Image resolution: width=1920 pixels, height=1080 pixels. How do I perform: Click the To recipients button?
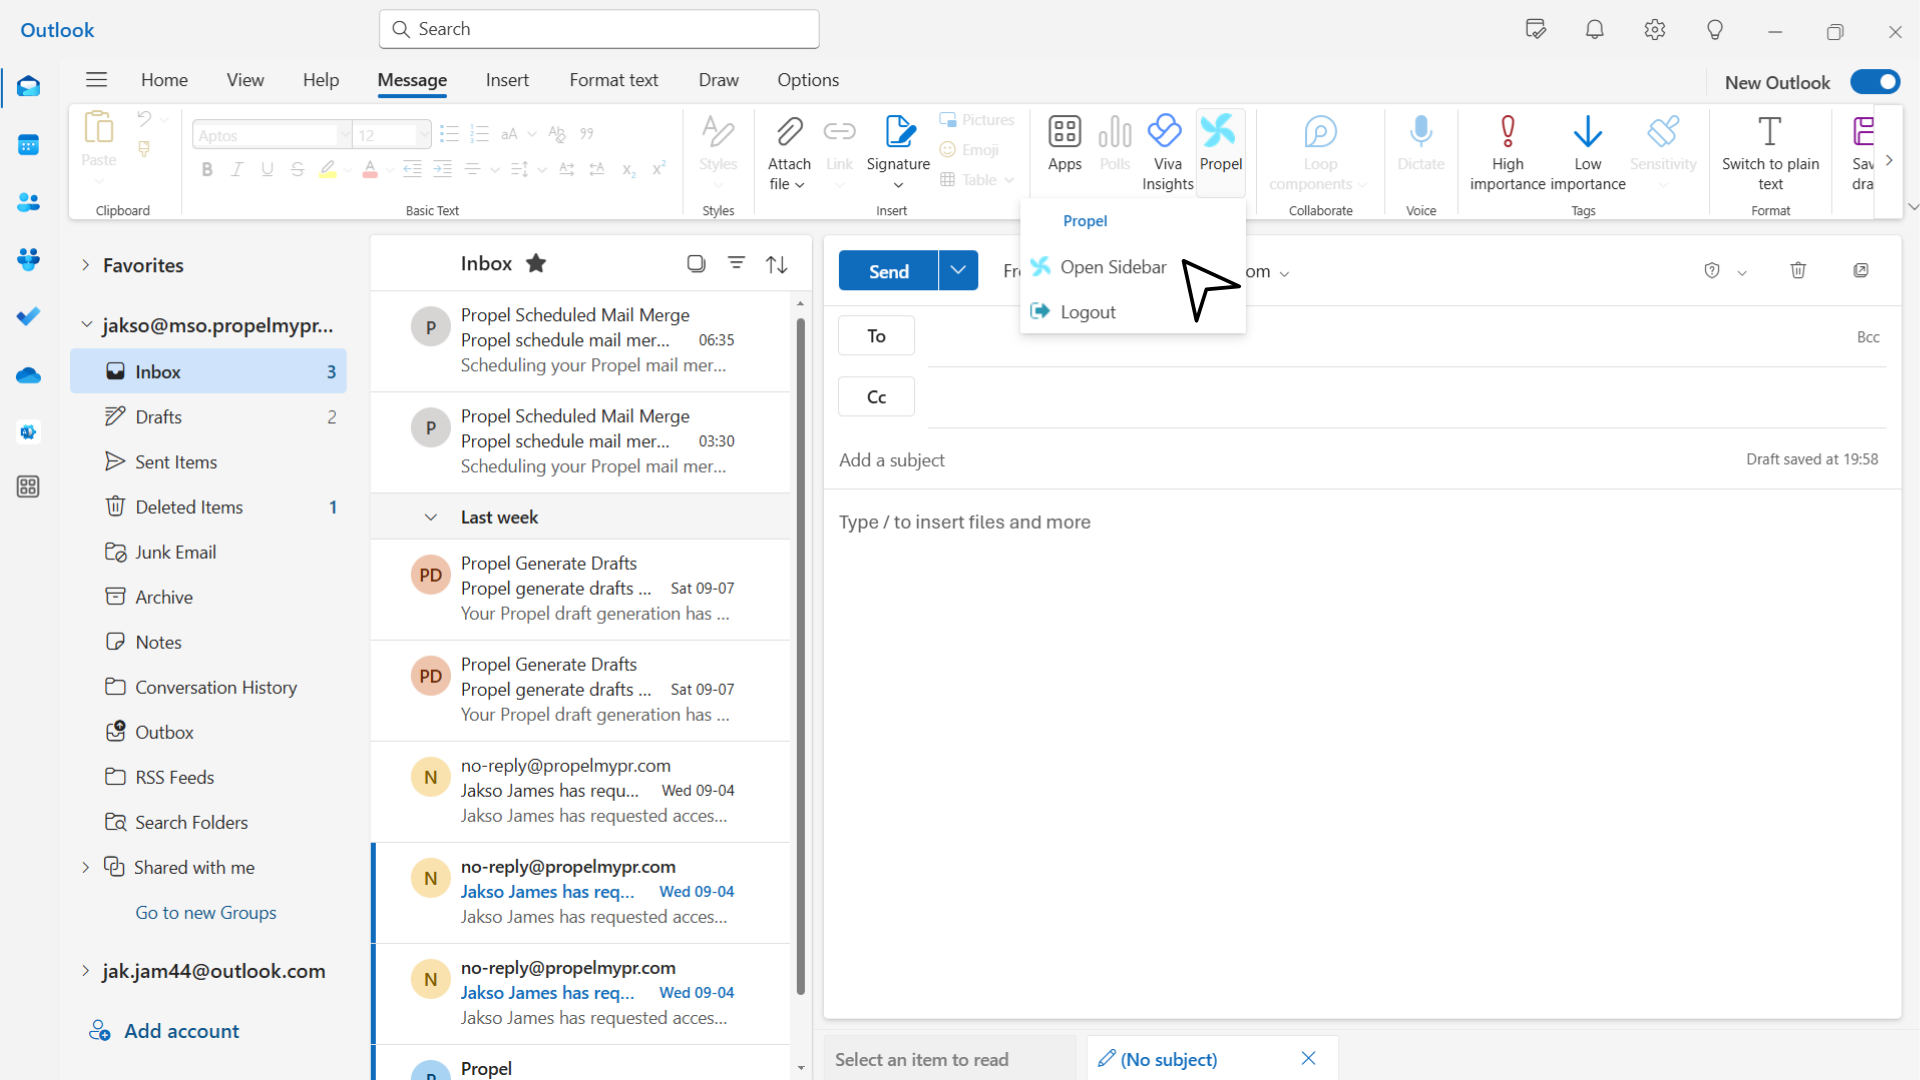876,336
